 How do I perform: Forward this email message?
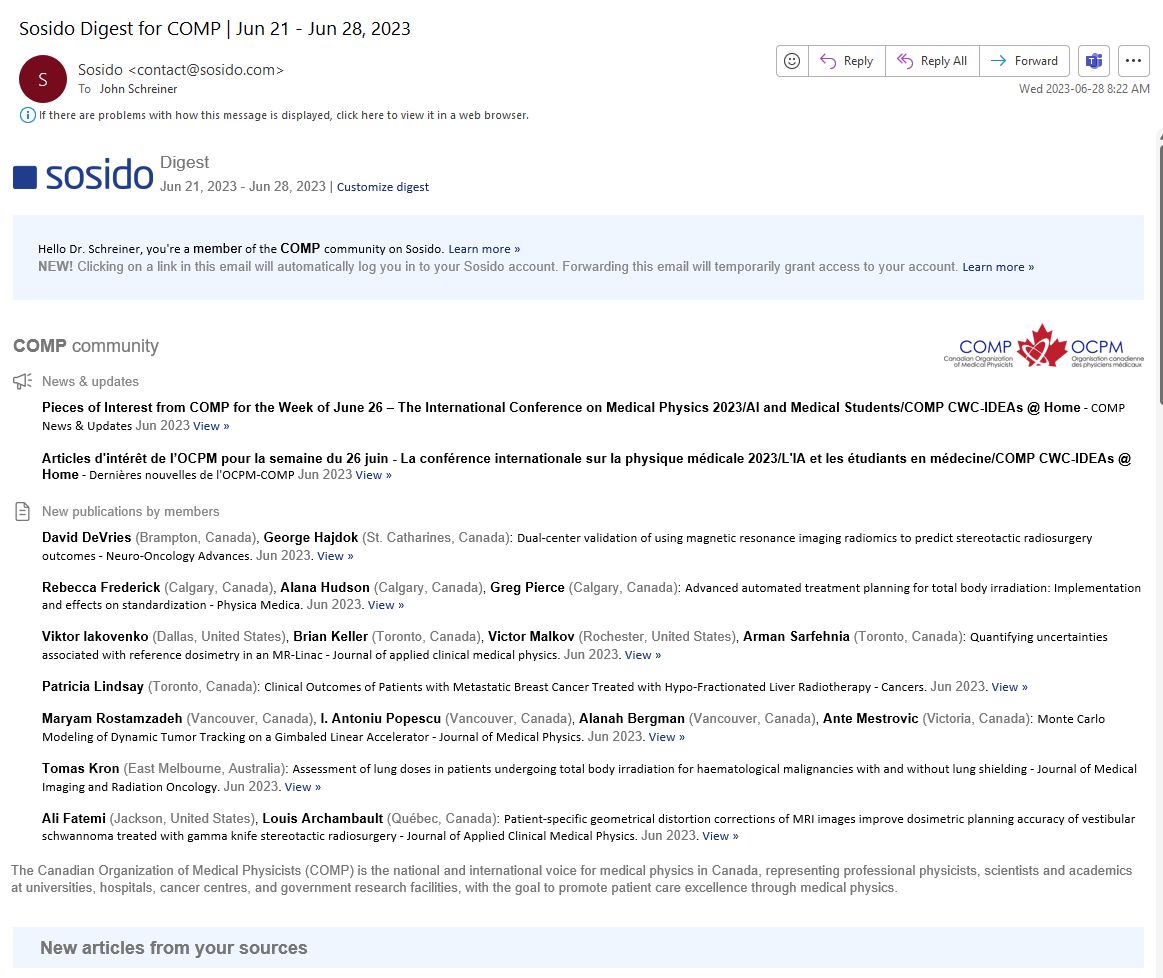(x=1024, y=61)
